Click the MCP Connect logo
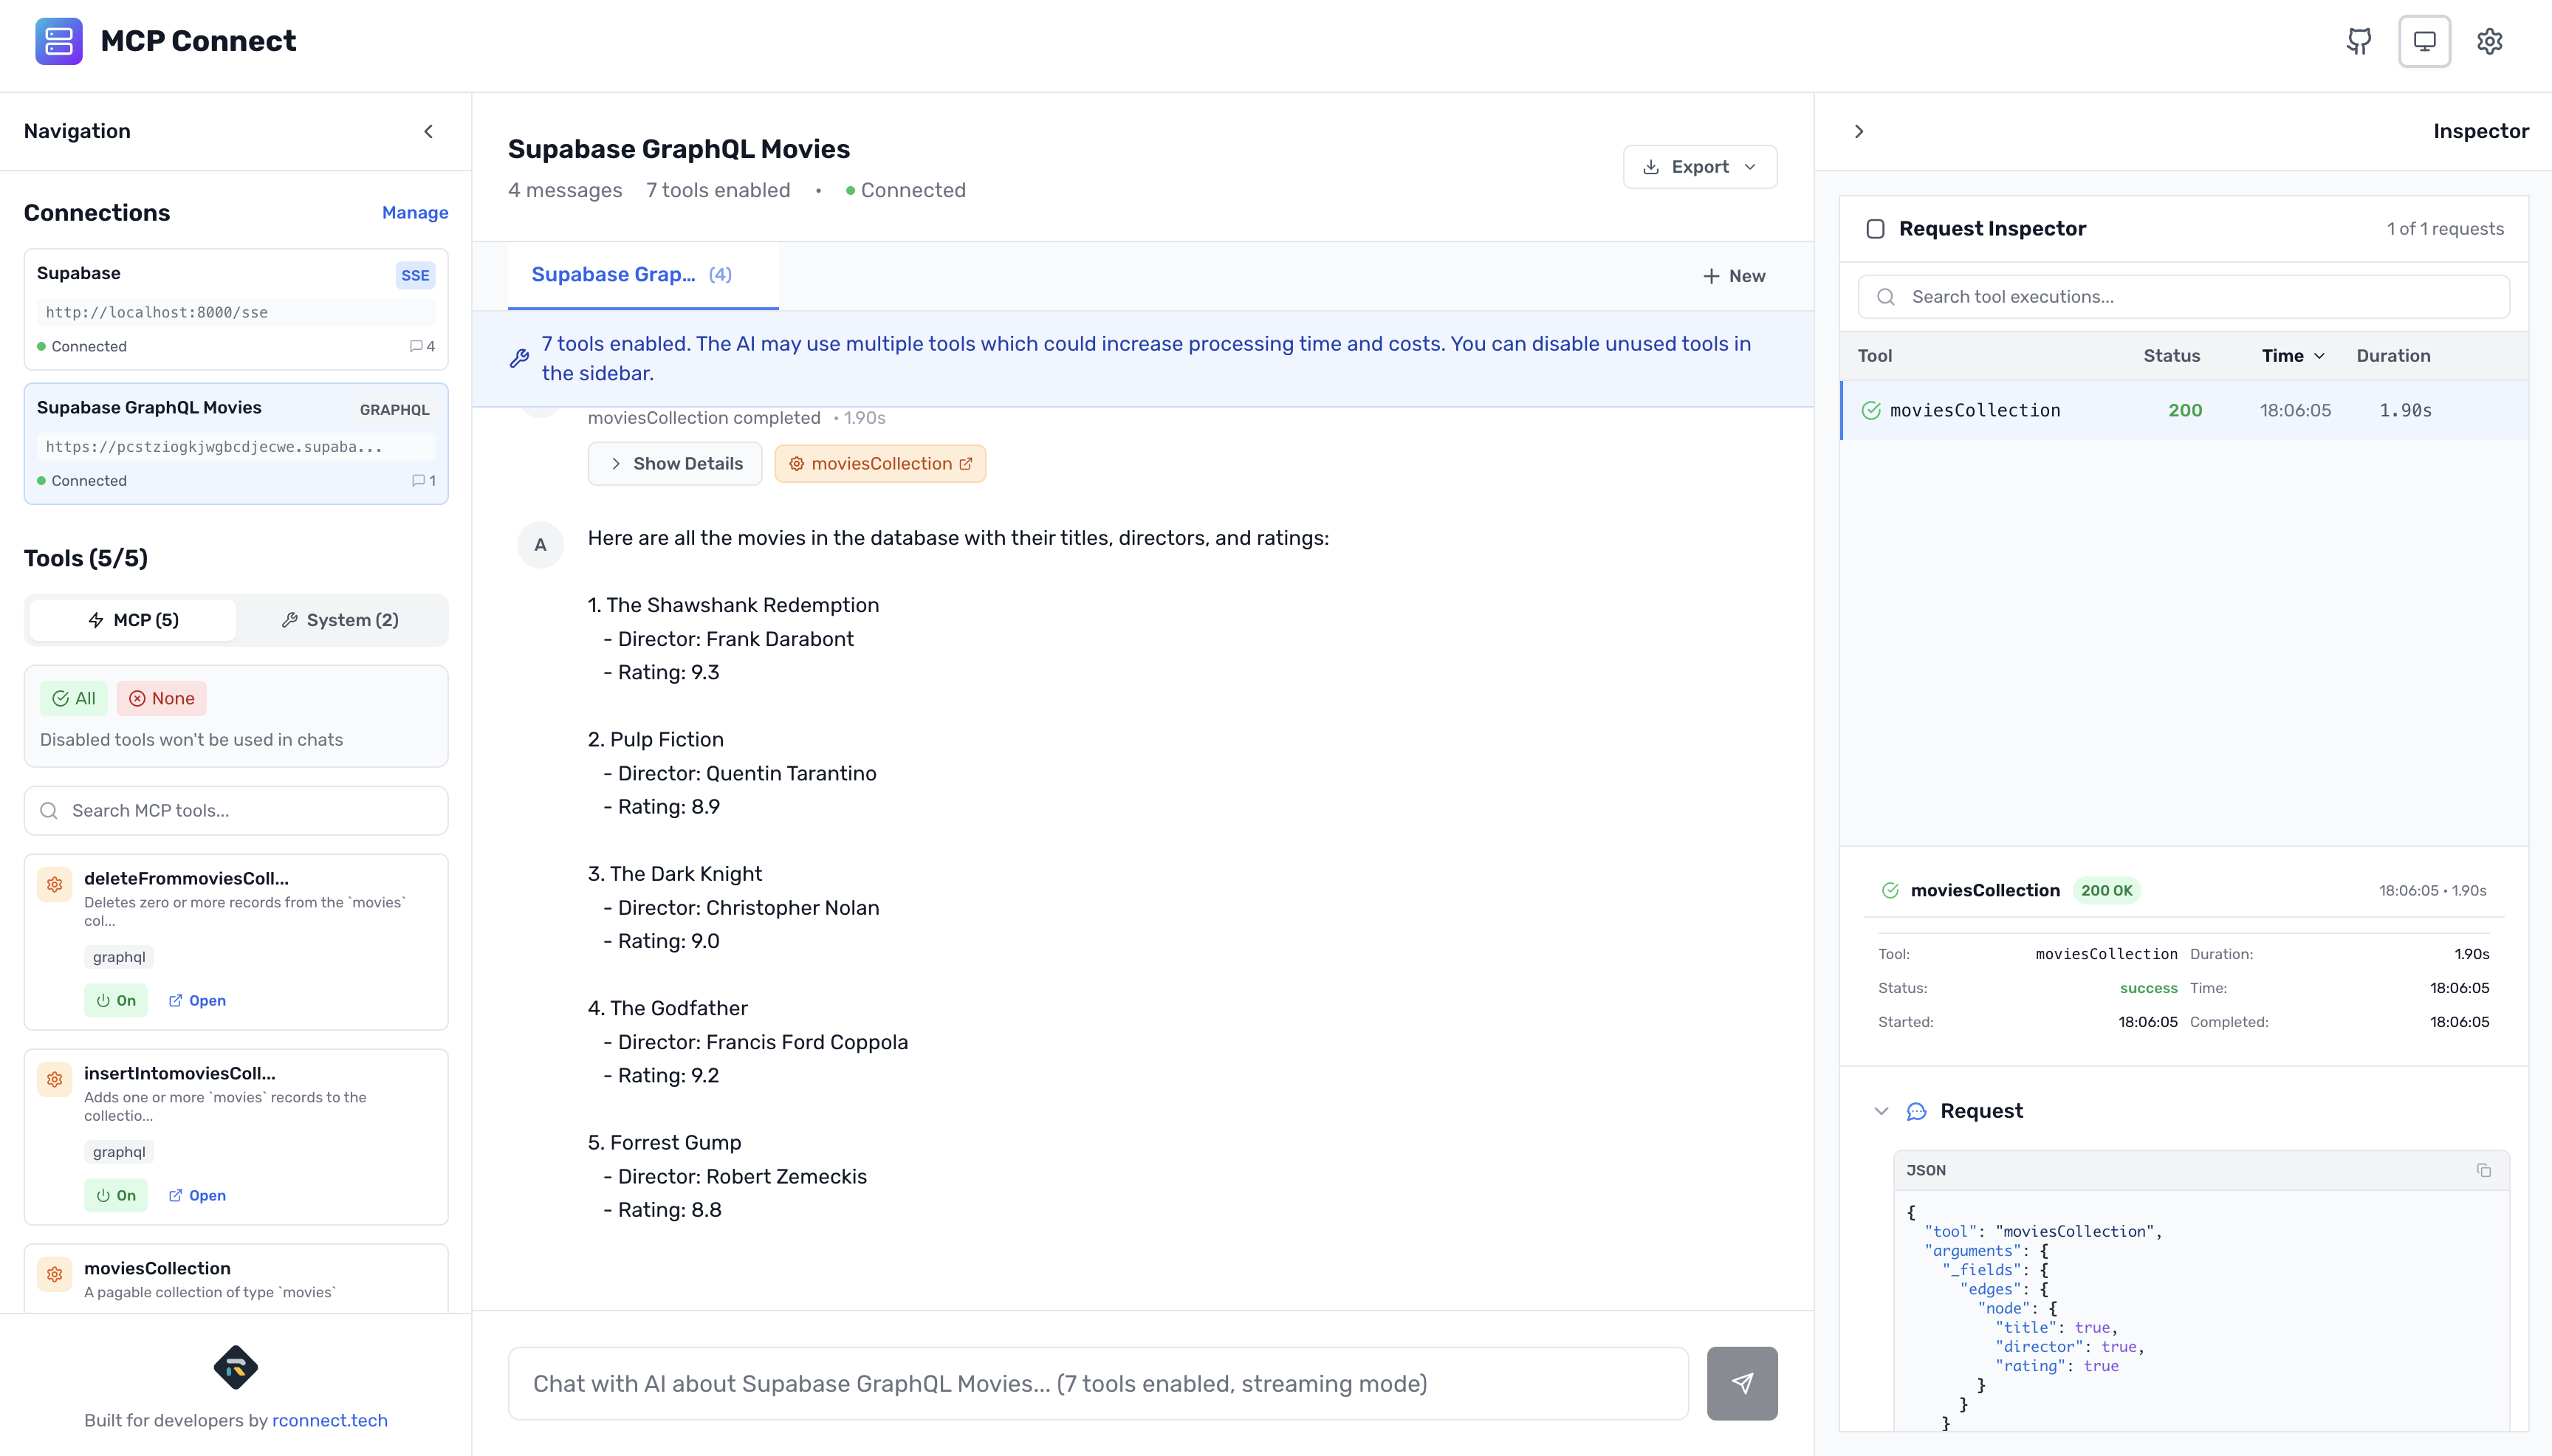This screenshot has height=1456, width=2552. click(60, 41)
